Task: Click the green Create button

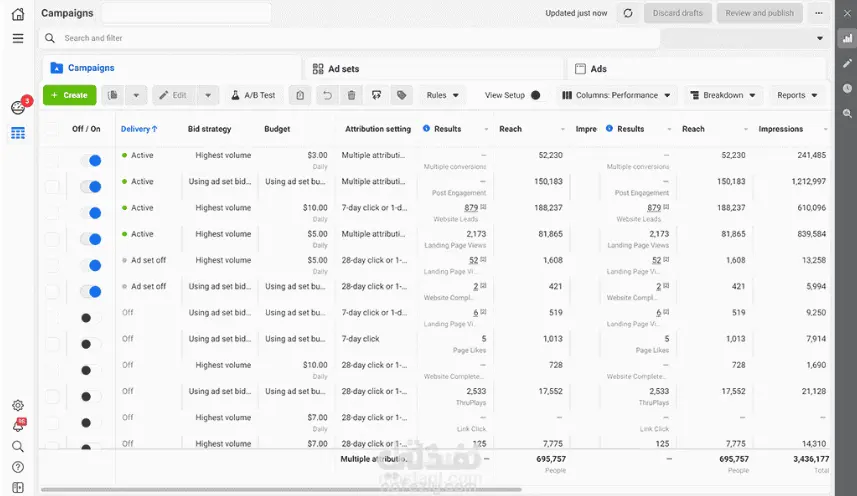Action: pyautogui.click(x=69, y=95)
